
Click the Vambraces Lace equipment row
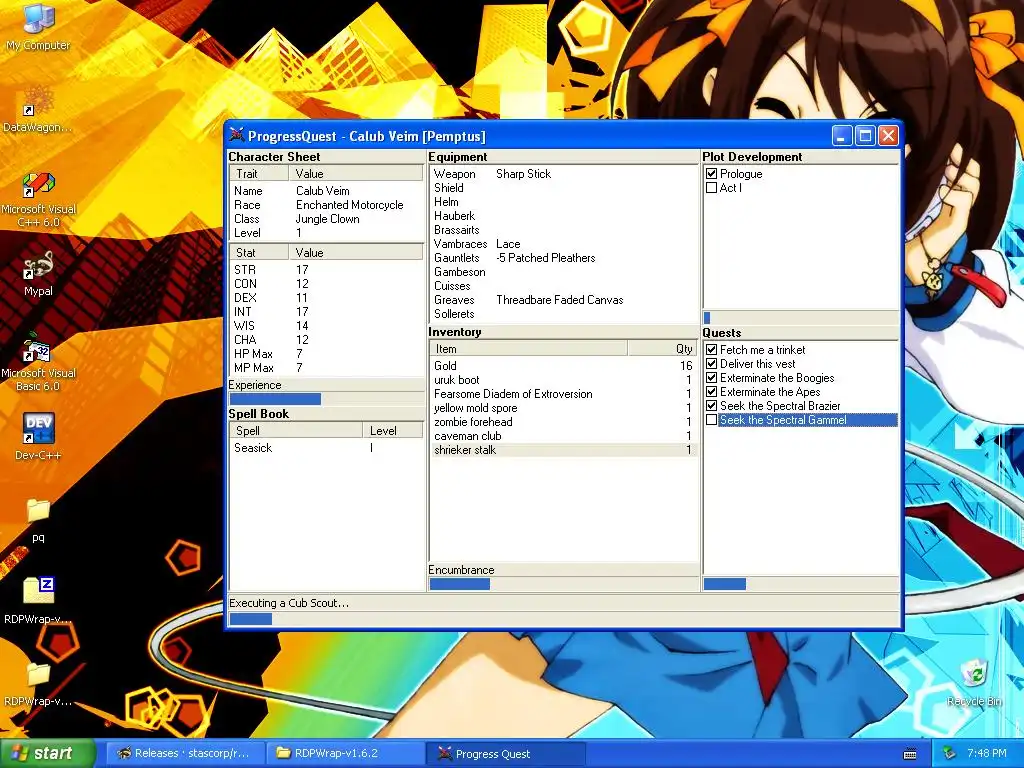pyautogui.click(x=563, y=244)
